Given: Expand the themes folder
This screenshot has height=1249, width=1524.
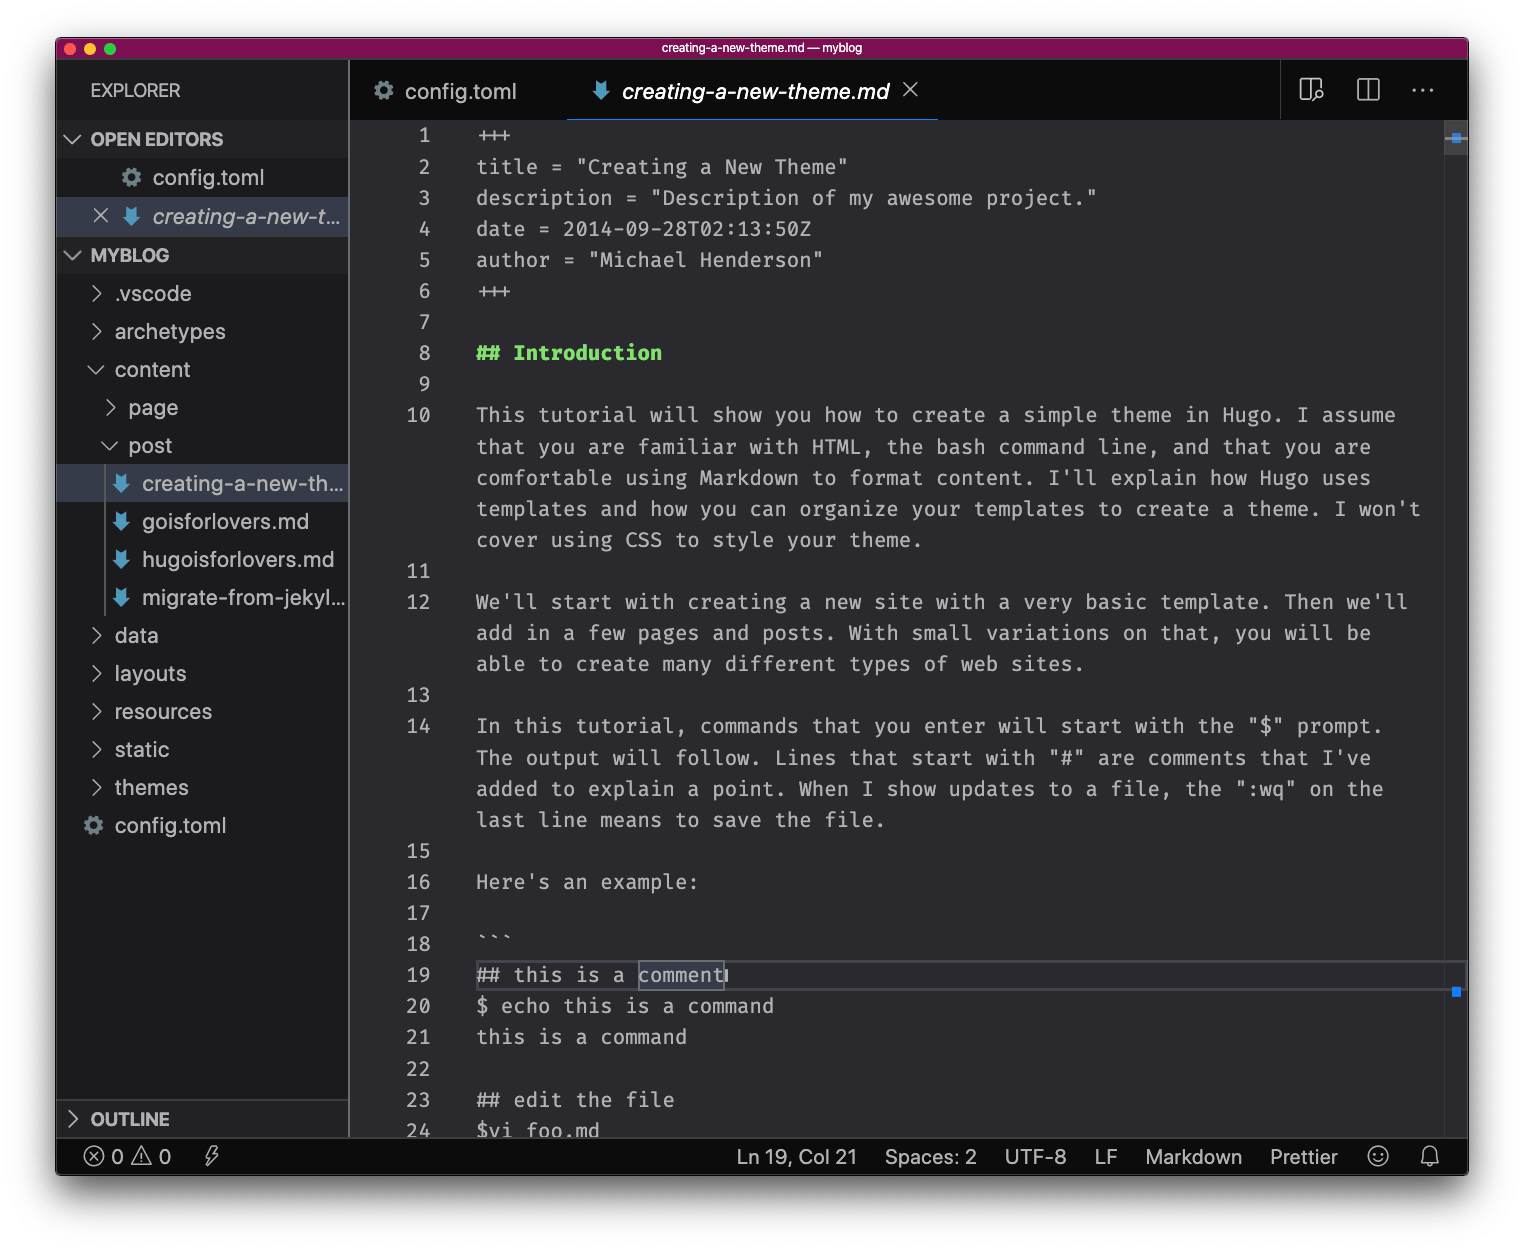Looking at the screenshot, I should pyautogui.click(x=151, y=788).
